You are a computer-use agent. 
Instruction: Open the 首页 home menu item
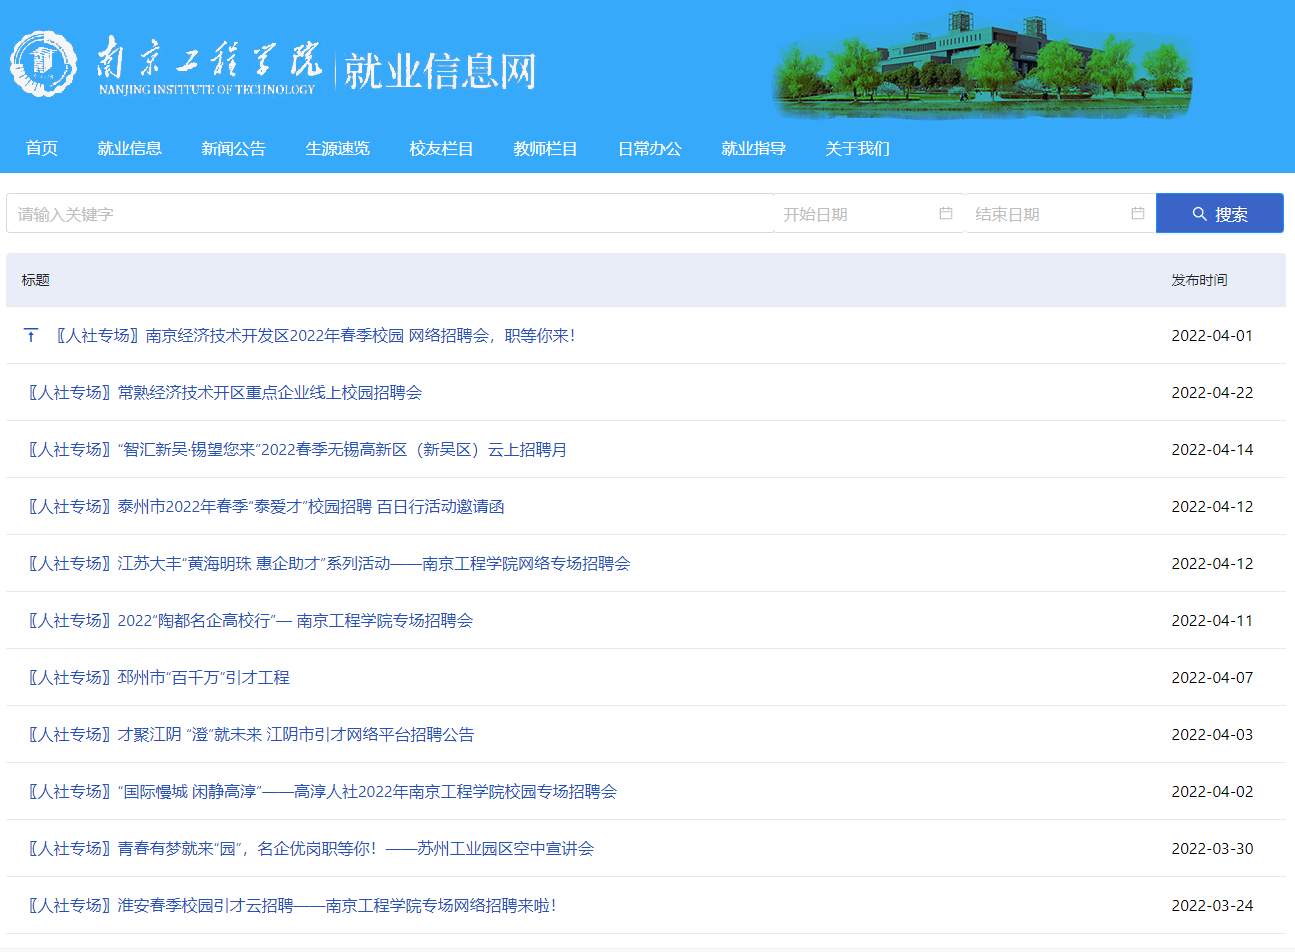(42, 148)
